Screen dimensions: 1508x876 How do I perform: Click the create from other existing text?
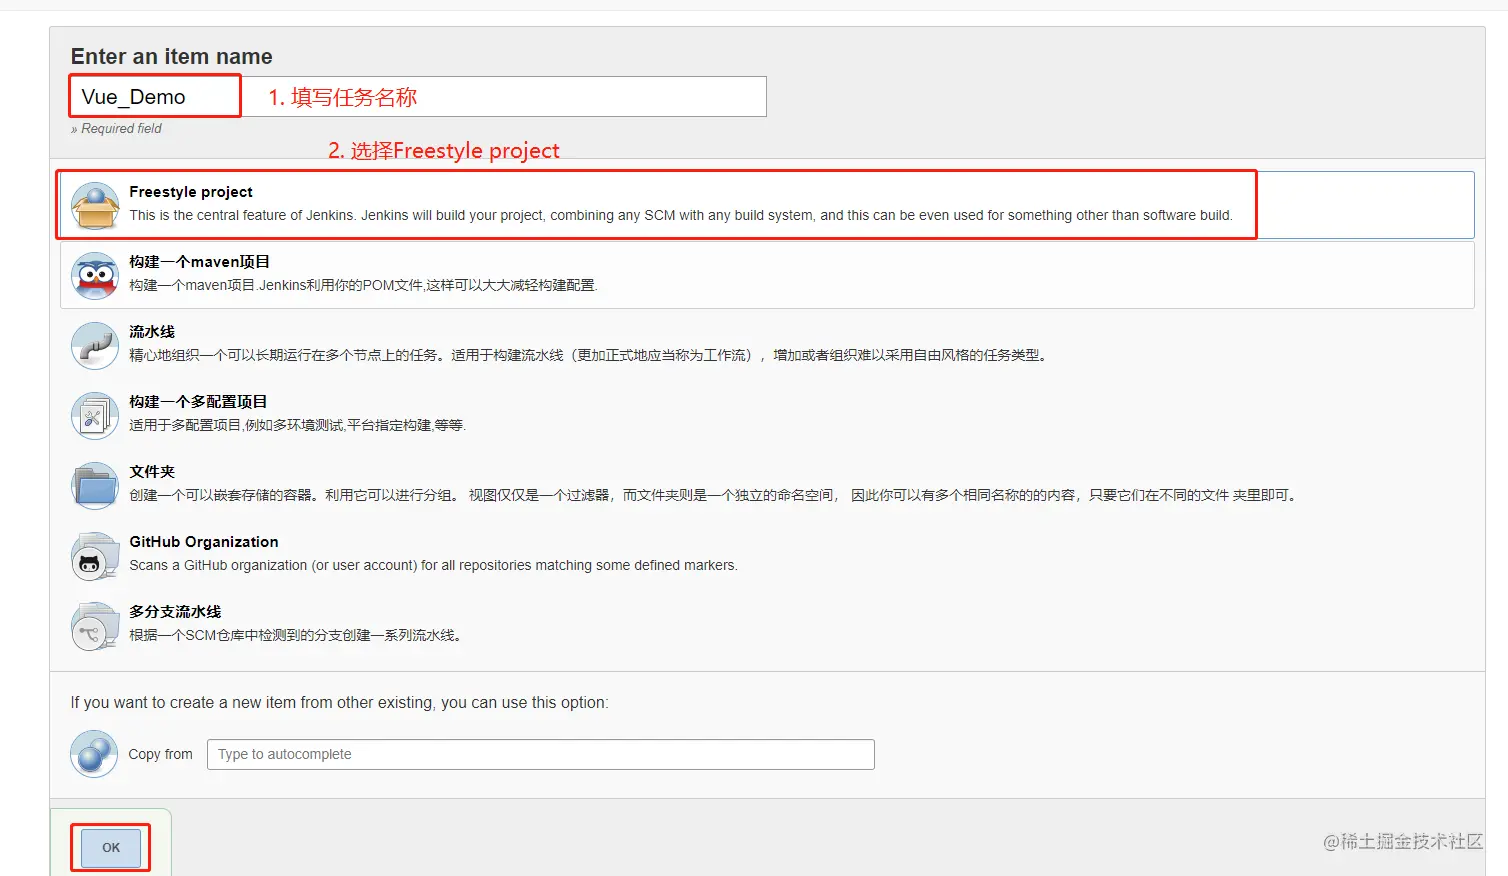[x=339, y=702]
